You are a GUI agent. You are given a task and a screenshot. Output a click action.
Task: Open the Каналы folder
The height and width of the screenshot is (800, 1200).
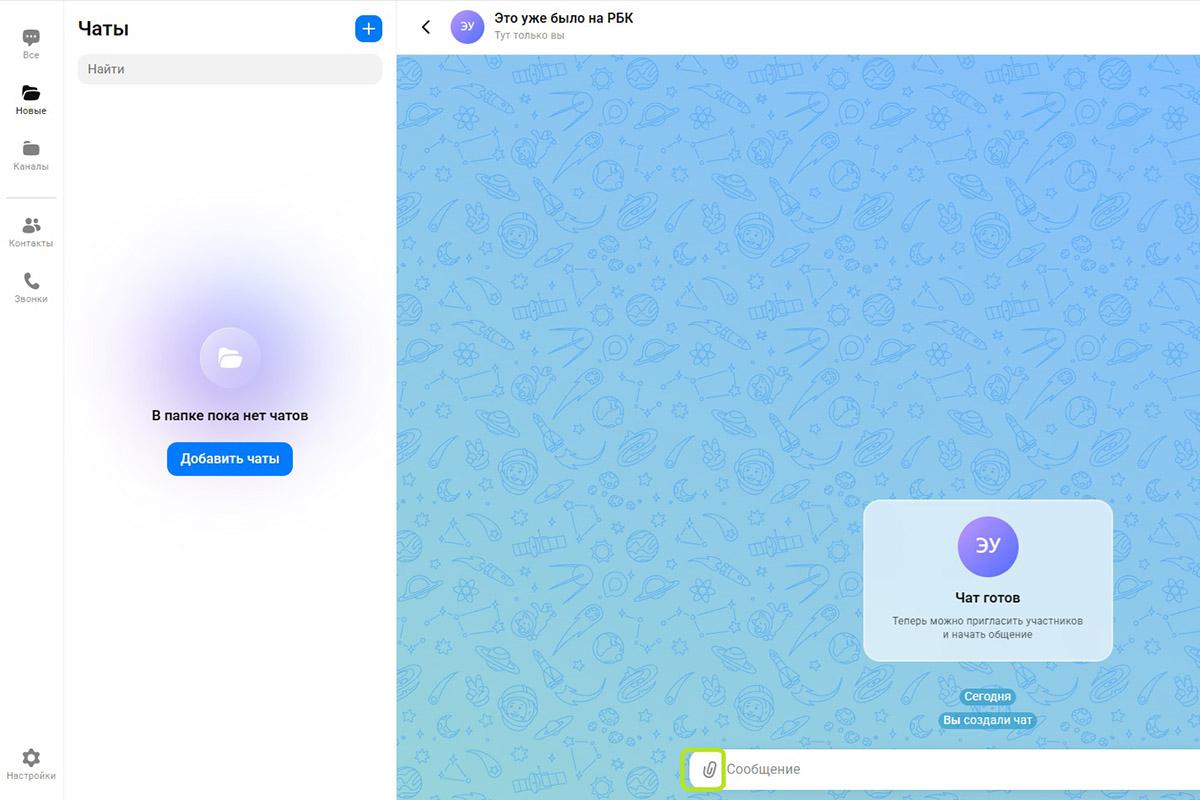31,156
